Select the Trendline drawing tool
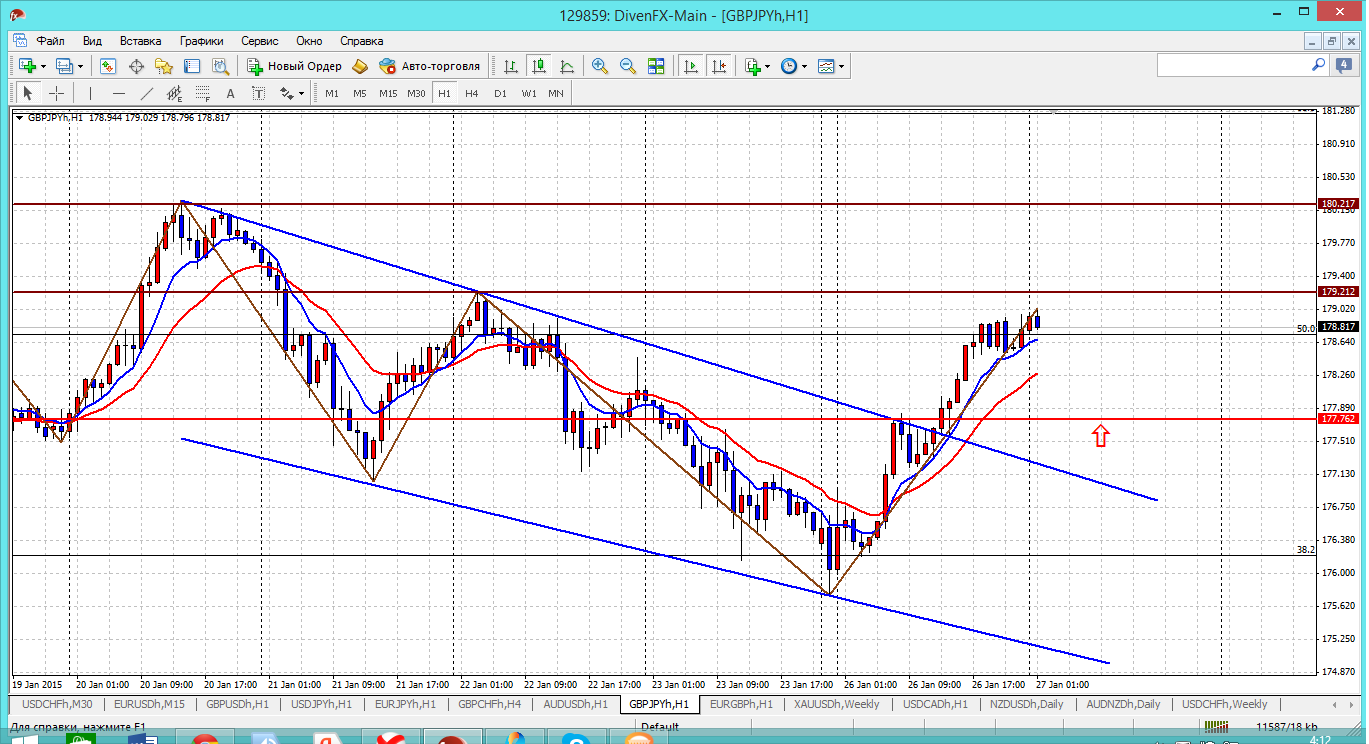The image size is (1369, 744). click(x=147, y=93)
